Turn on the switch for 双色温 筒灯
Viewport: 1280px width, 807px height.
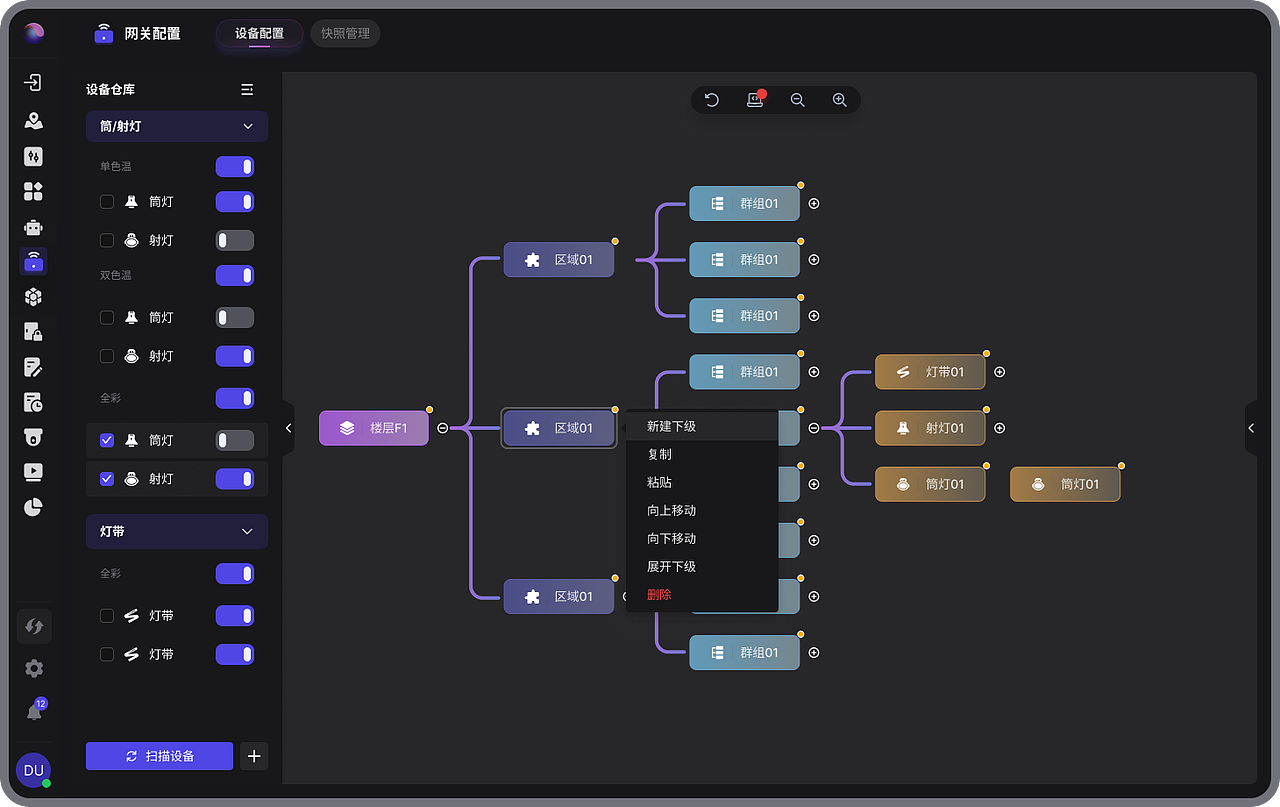tap(235, 318)
